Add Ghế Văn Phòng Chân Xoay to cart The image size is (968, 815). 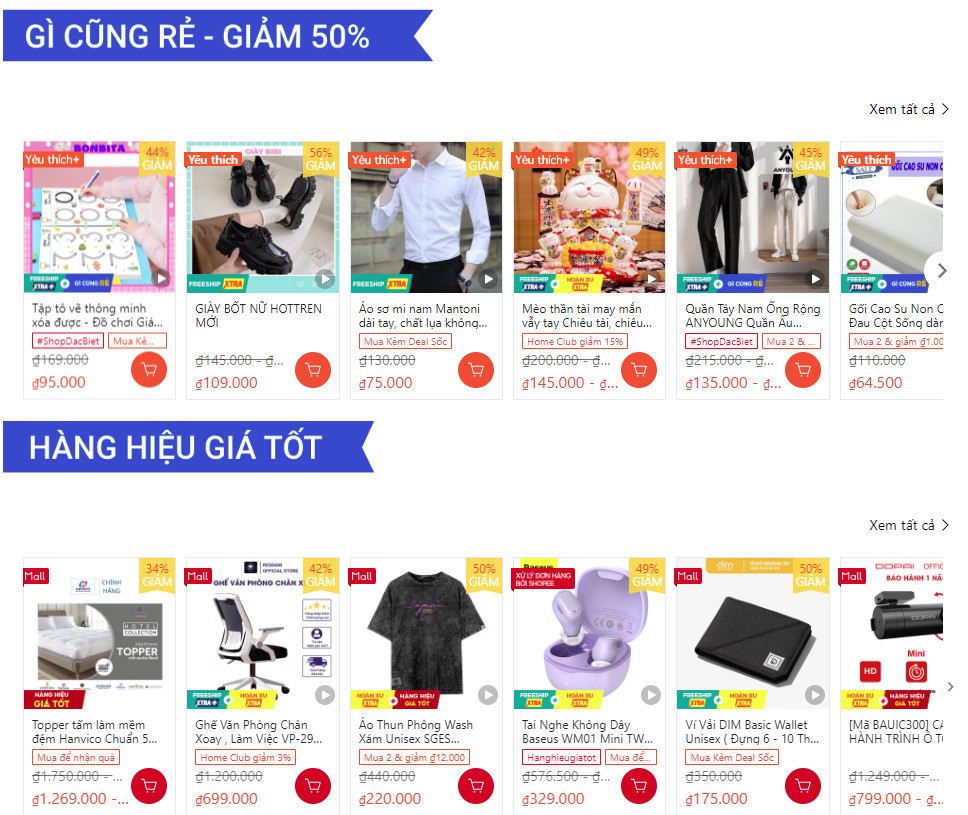coord(313,786)
